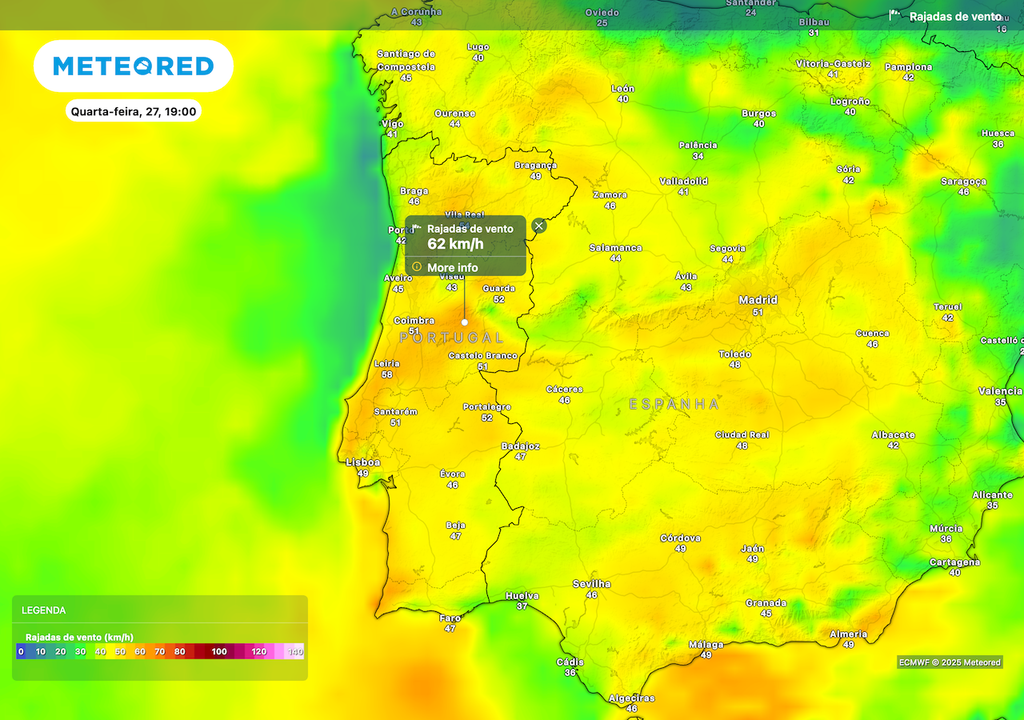The height and width of the screenshot is (720, 1024).
Task: Click the Coimbra label
Action: 414,321
